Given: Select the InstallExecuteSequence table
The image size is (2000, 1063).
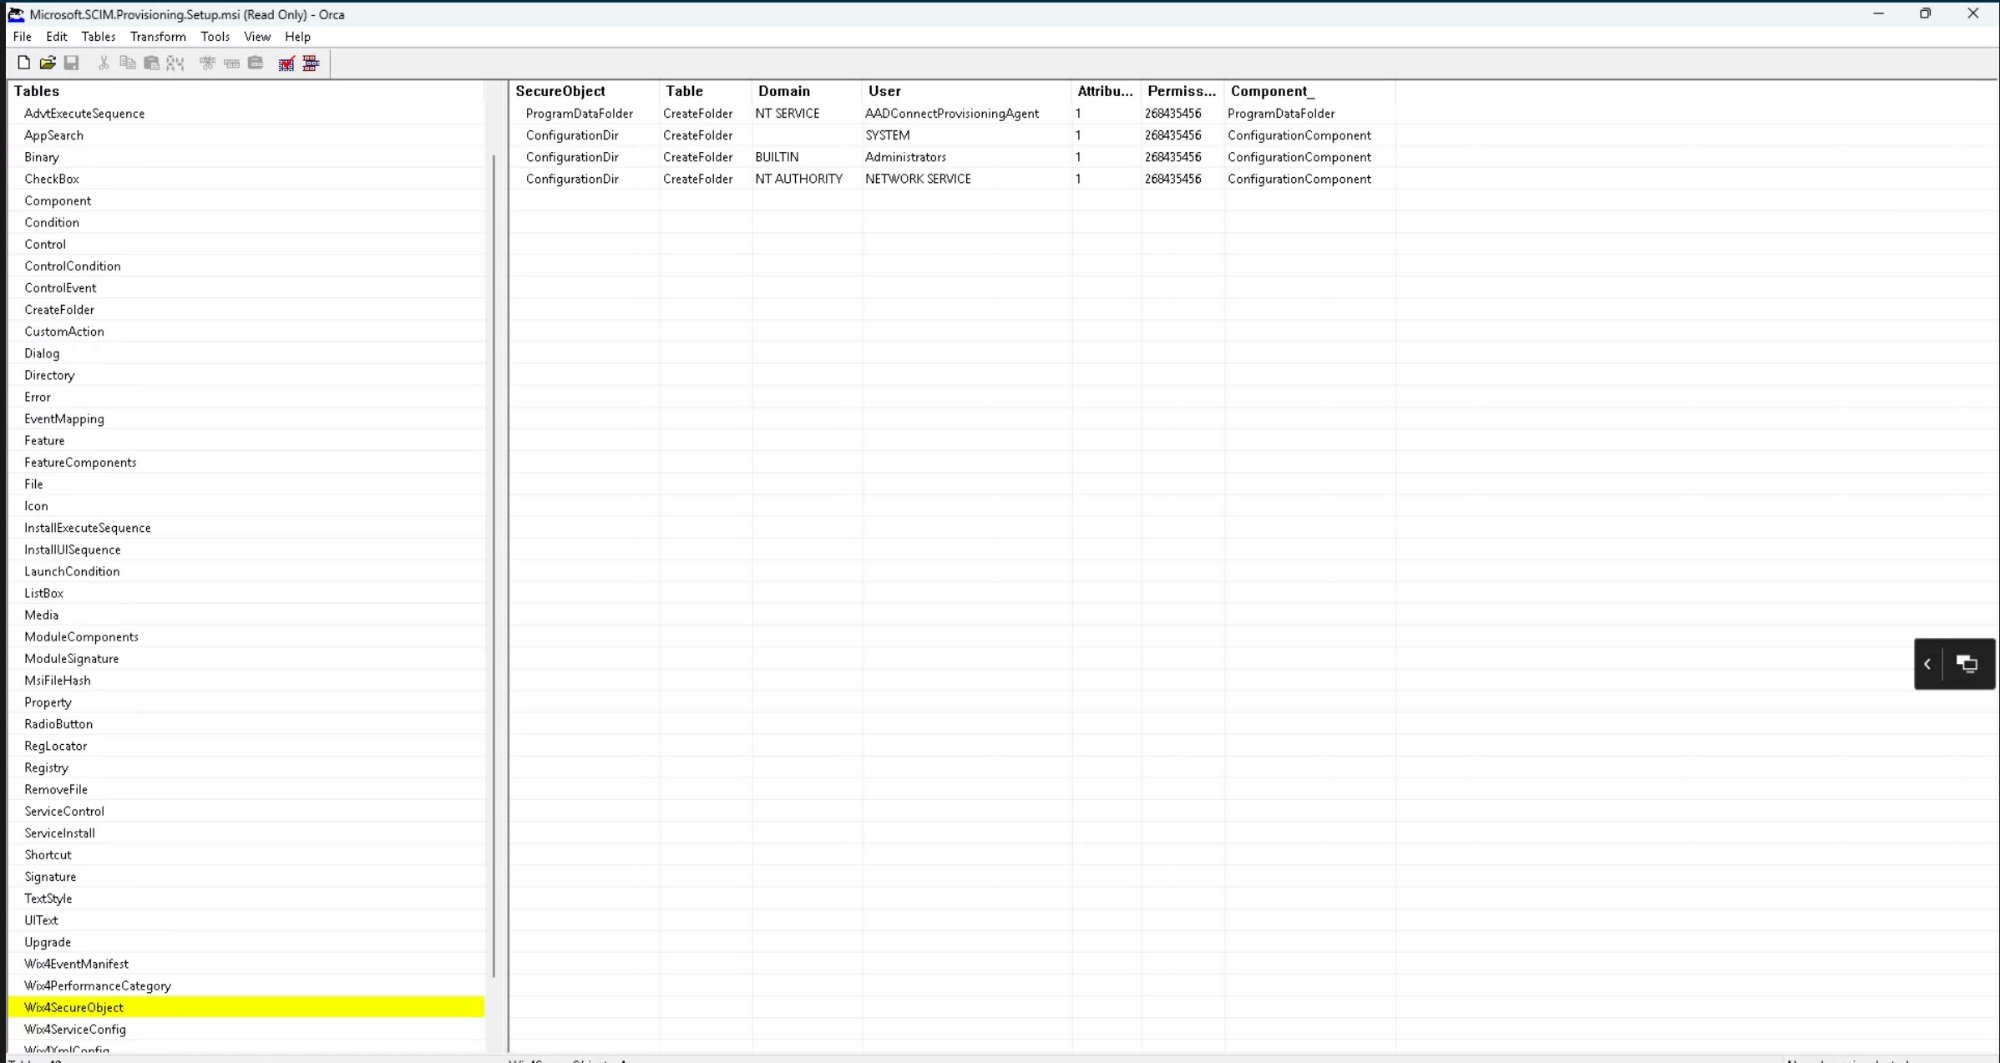Looking at the screenshot, I should pos(246,527).
